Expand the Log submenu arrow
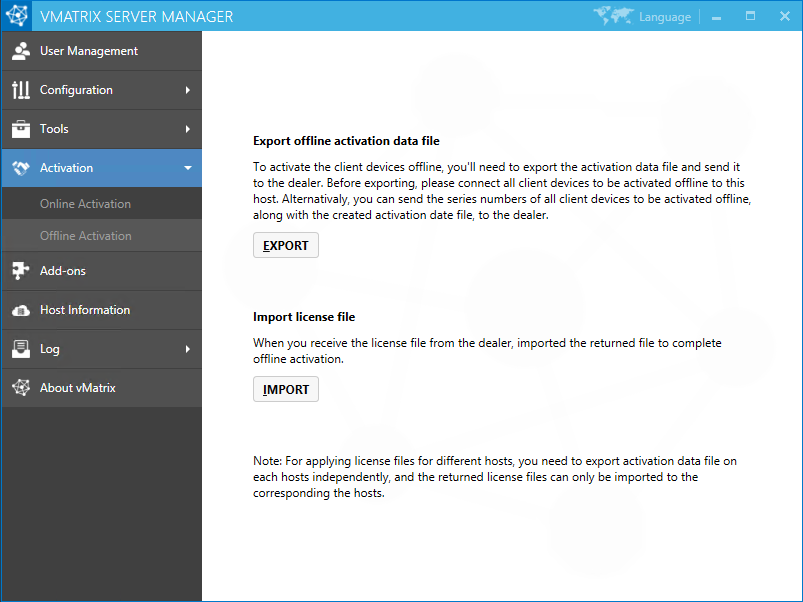 [188, 349]
